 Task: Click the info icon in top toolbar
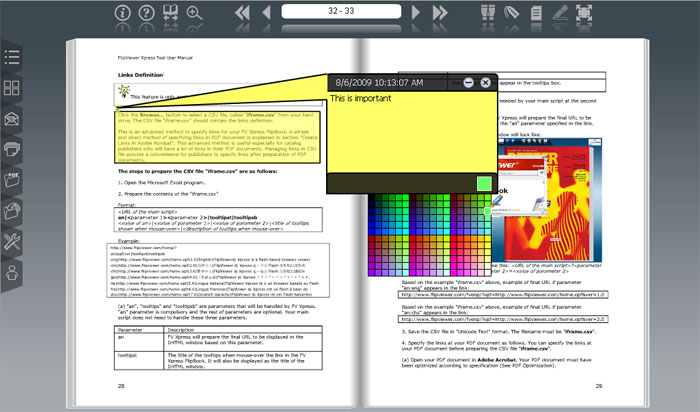123,13
